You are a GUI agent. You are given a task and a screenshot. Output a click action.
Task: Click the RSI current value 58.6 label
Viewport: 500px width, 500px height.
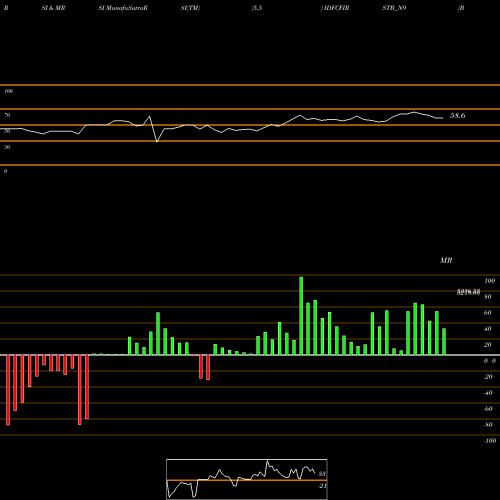coord(457,116)
